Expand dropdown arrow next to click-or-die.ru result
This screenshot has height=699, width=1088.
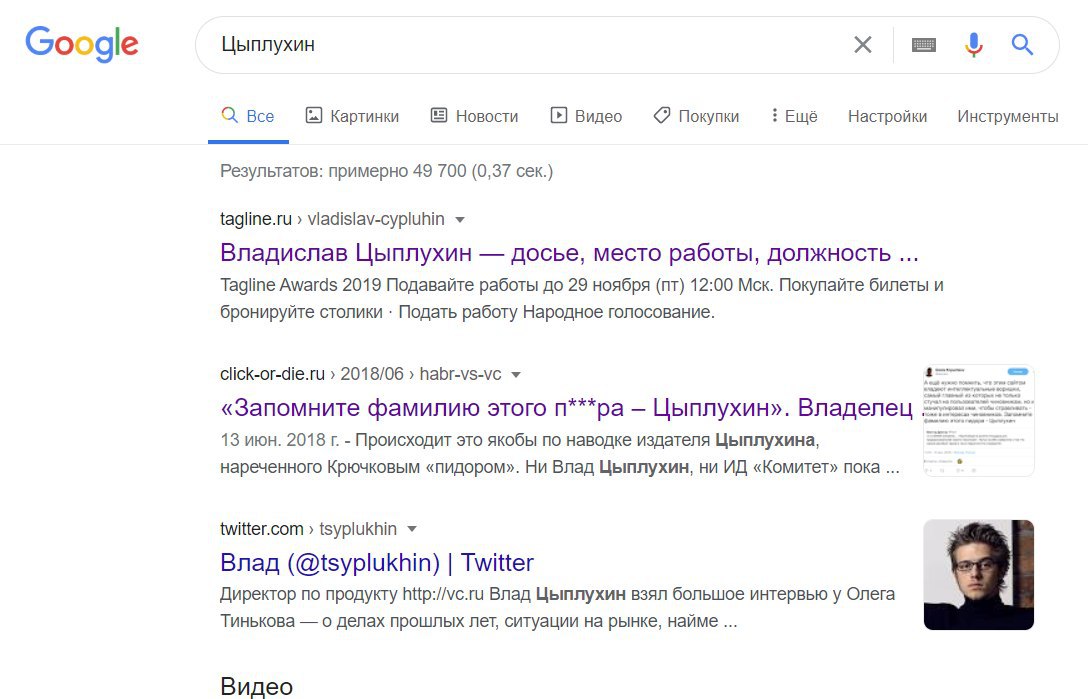click(x=516, y=375)
